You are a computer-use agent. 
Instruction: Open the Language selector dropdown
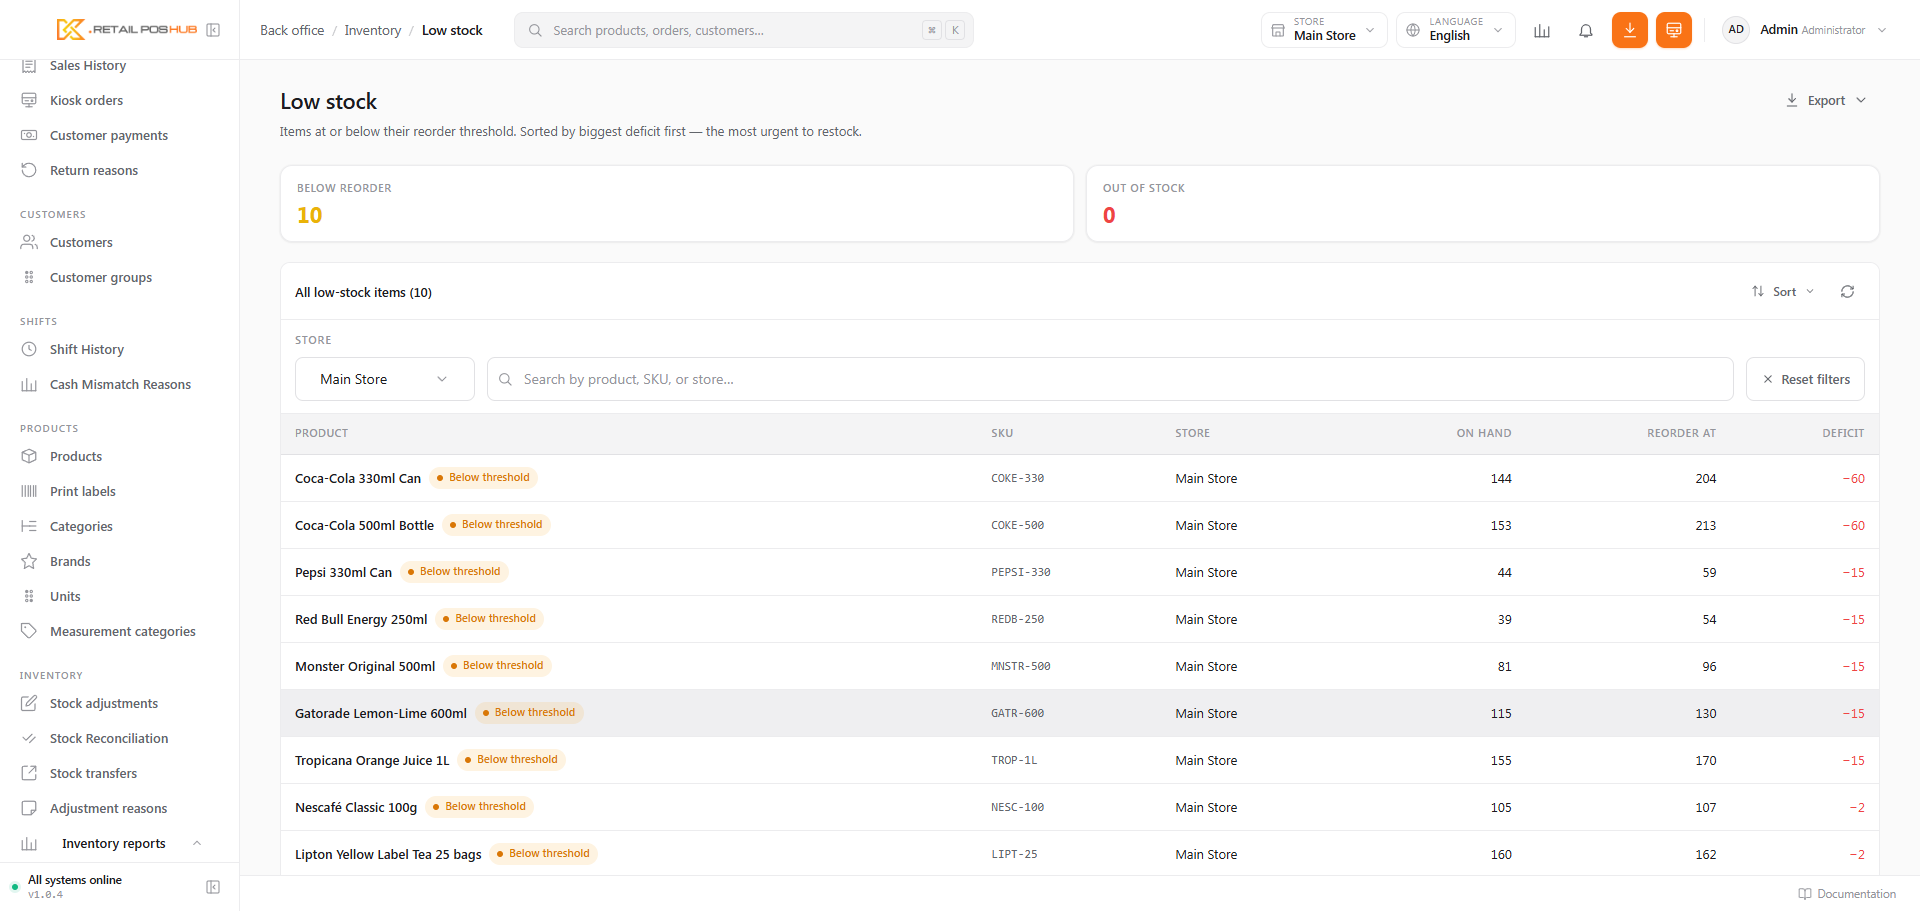[x=1456, y=30]
